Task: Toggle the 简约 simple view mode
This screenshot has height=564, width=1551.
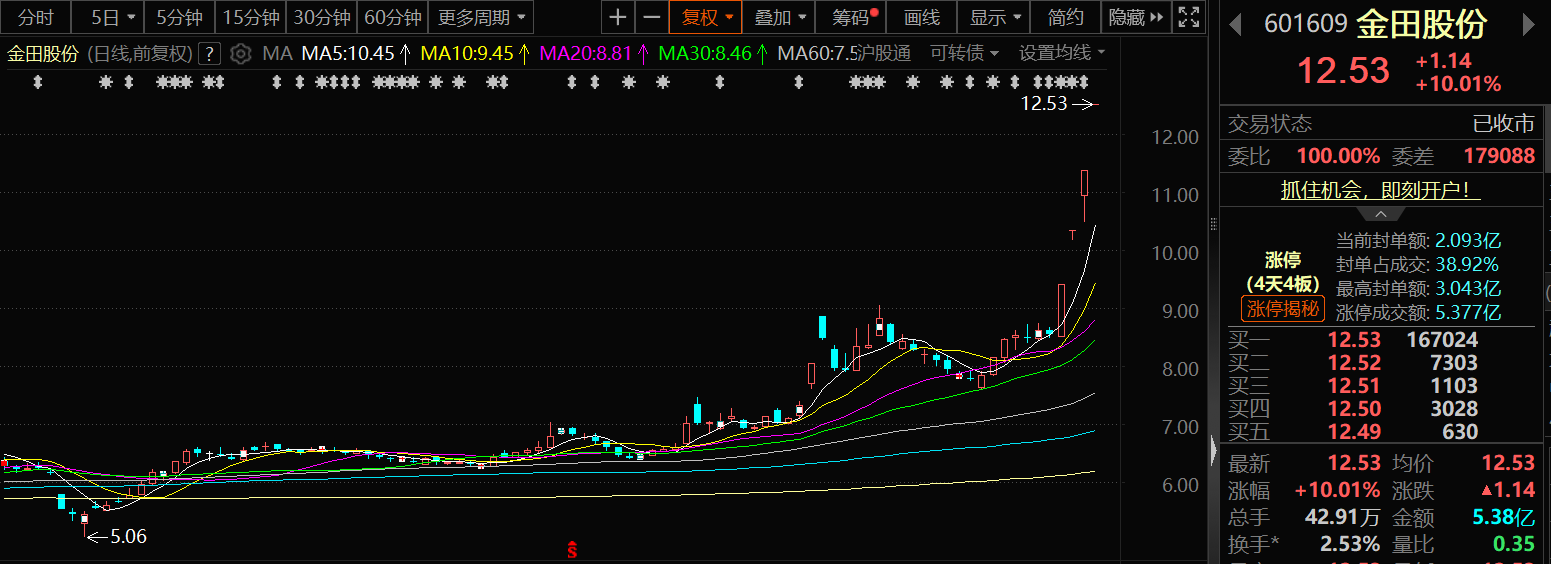Action: click(1065, 17)
